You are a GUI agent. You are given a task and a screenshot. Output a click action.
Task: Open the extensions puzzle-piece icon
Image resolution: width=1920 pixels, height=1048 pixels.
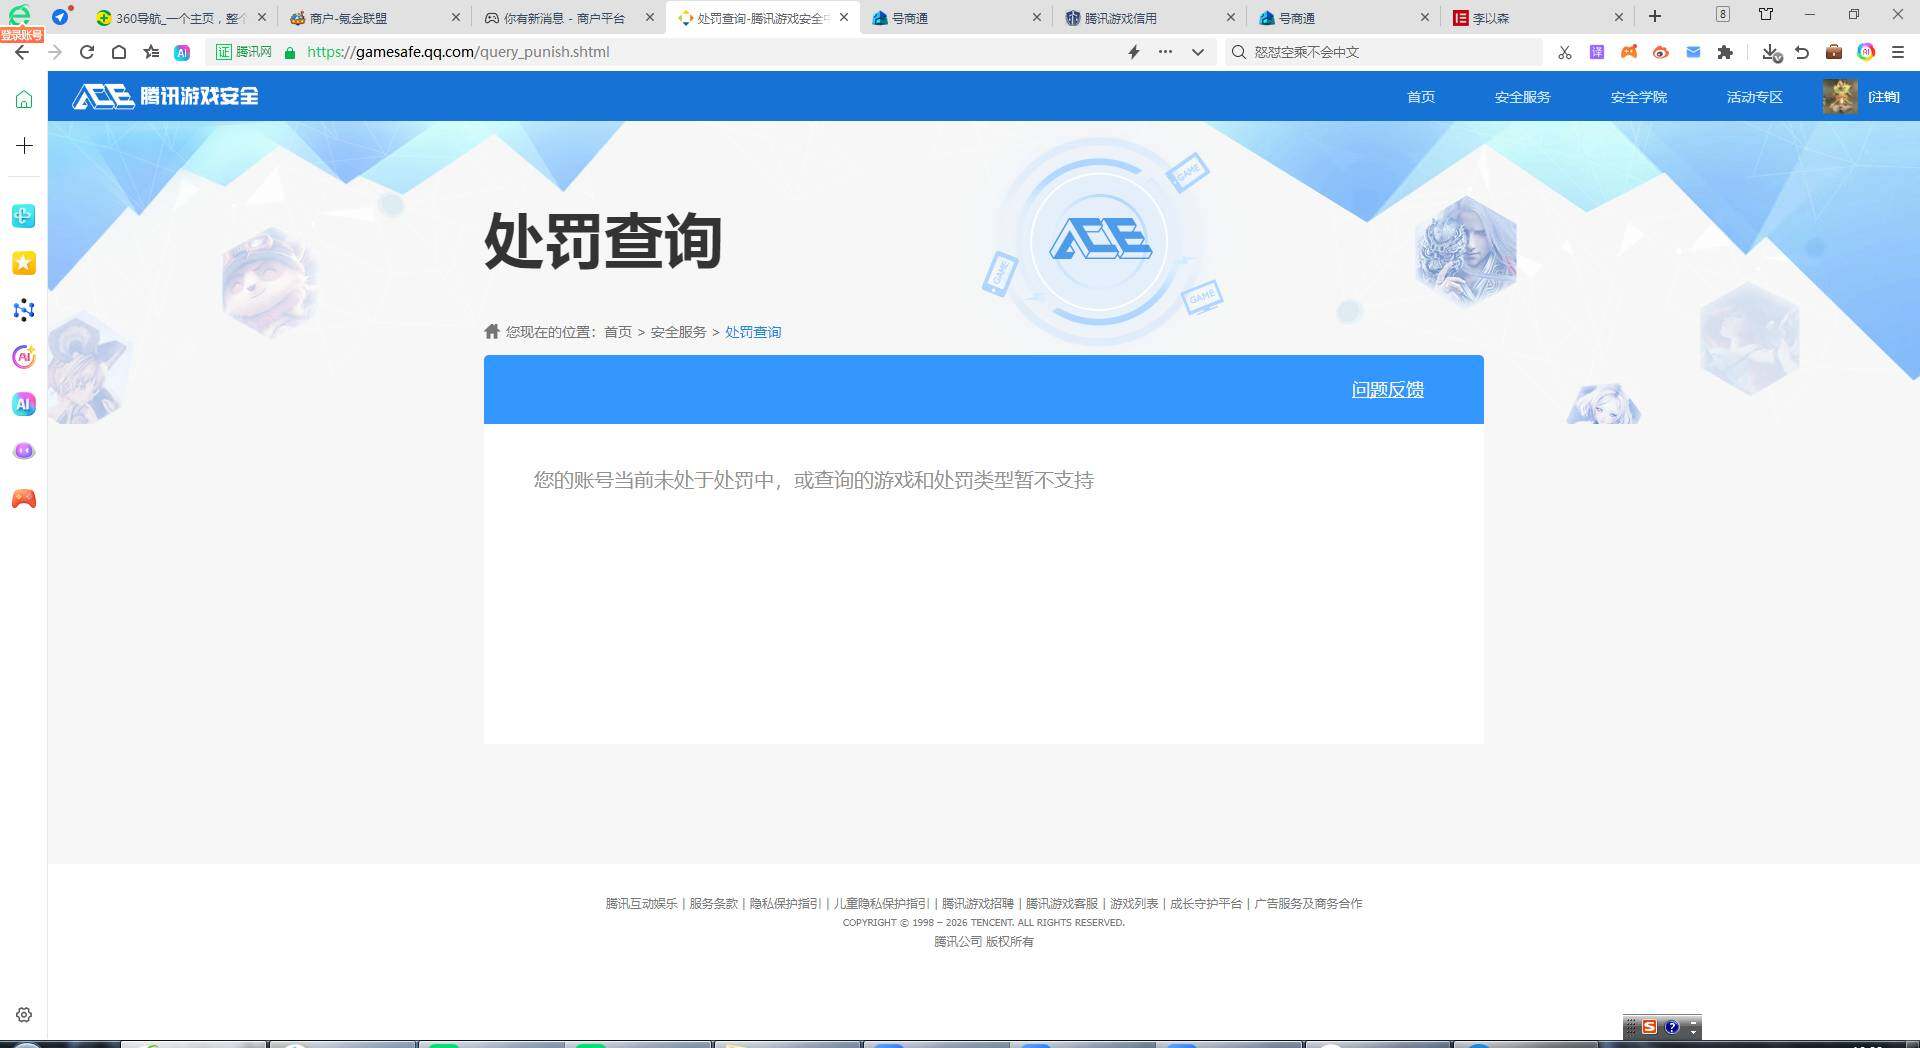coord(1727,52)
